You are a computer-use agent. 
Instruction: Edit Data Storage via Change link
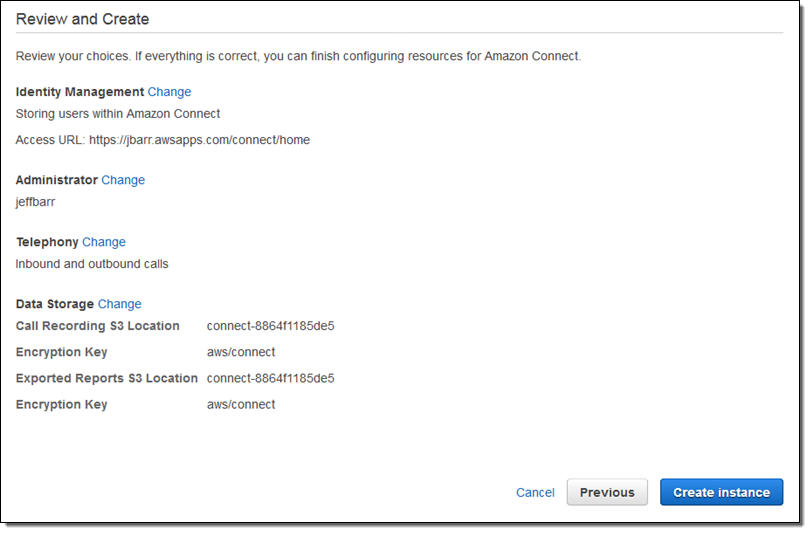(119, 304)
